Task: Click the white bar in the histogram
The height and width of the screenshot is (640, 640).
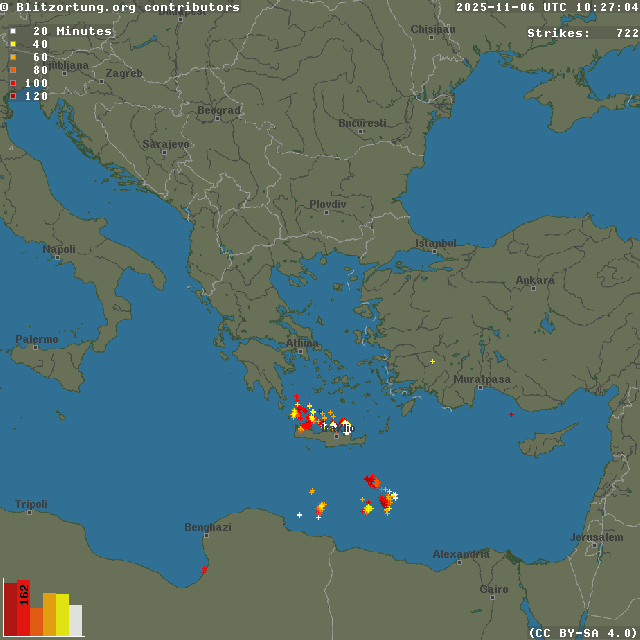Action: click(x=76, y=620)
